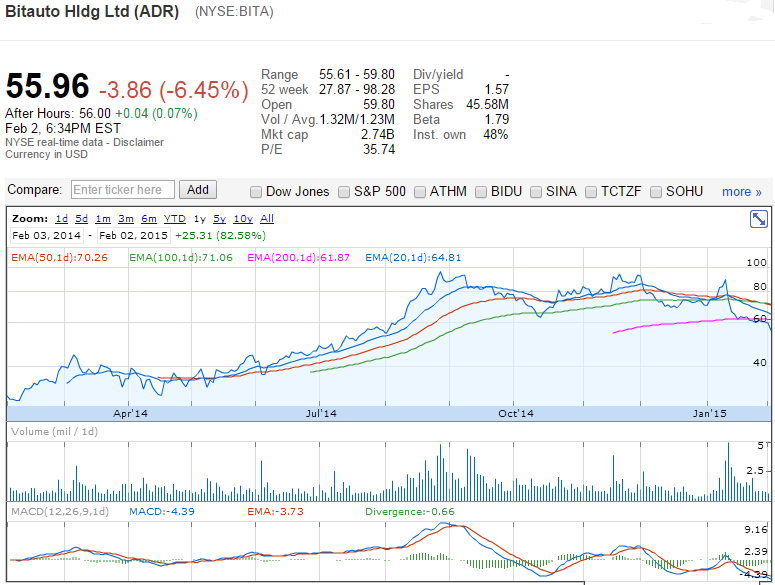775x585 pixels.
Task: Click the Open price 59.80
Action: [x=379, y=104]
